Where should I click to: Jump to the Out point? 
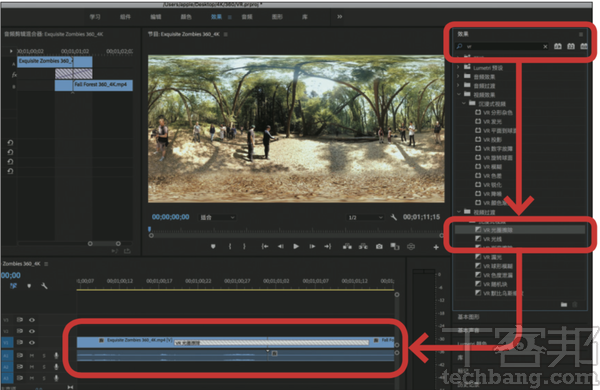[x=328, y=246]
